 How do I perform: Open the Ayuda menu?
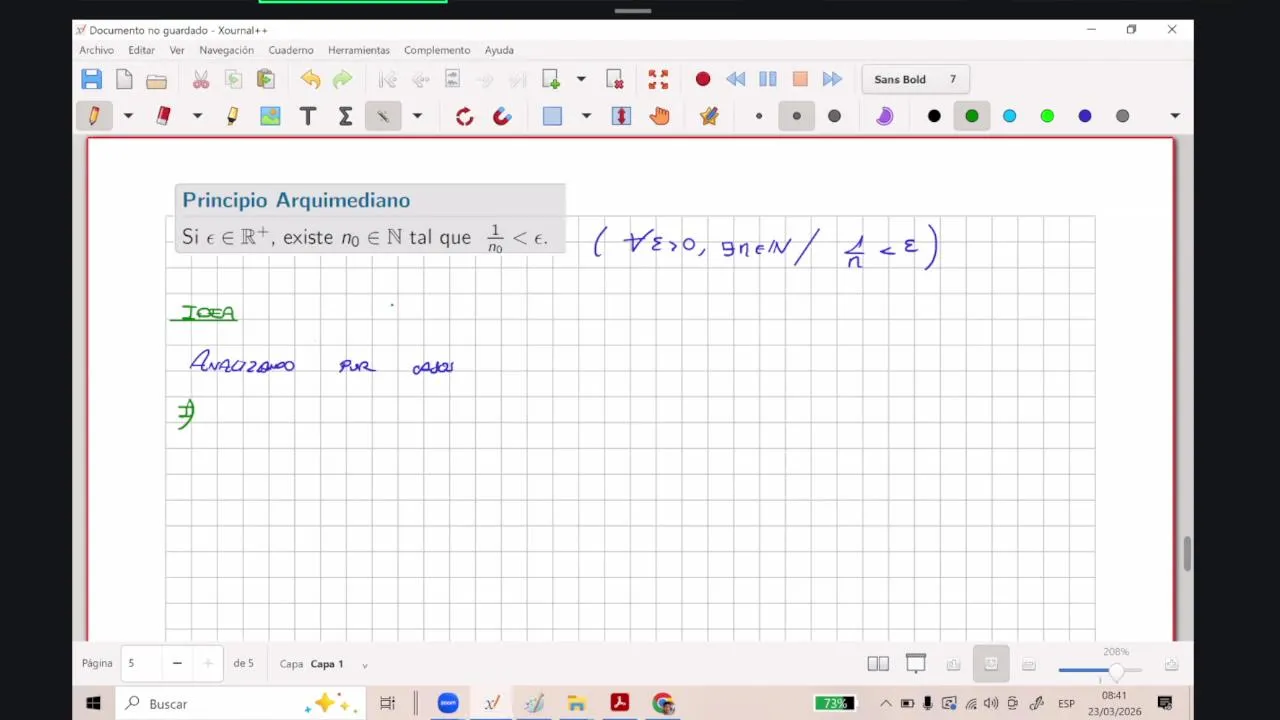coord(499,50)
